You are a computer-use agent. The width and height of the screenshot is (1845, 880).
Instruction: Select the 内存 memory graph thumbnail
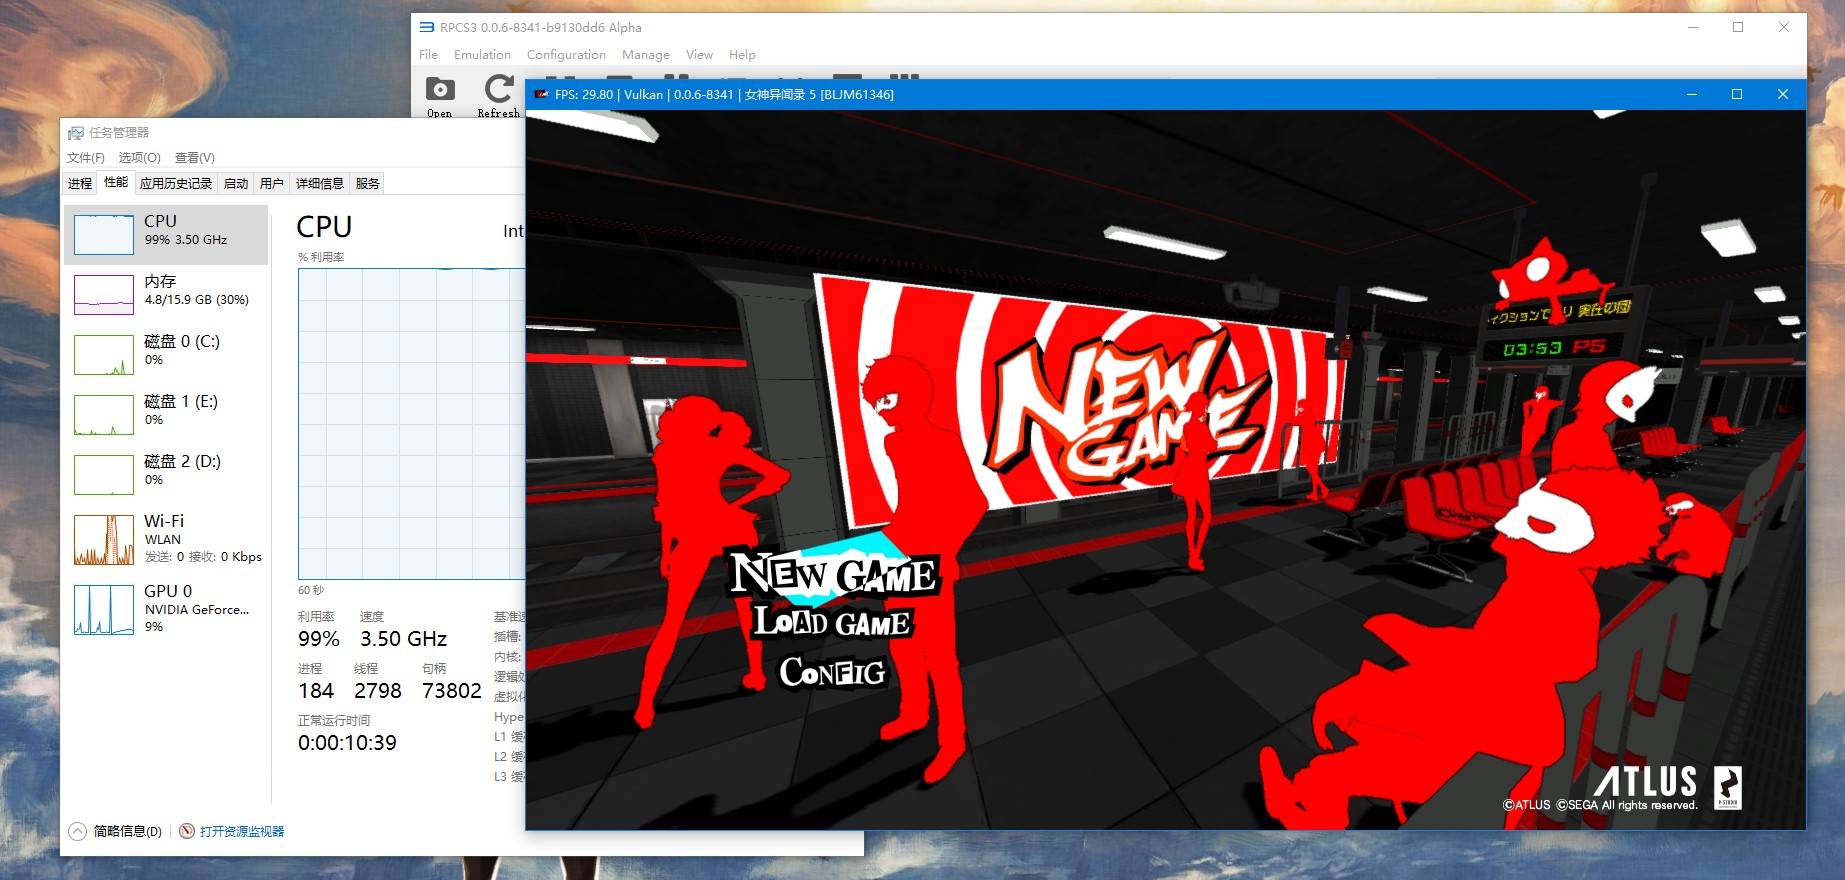104,295
